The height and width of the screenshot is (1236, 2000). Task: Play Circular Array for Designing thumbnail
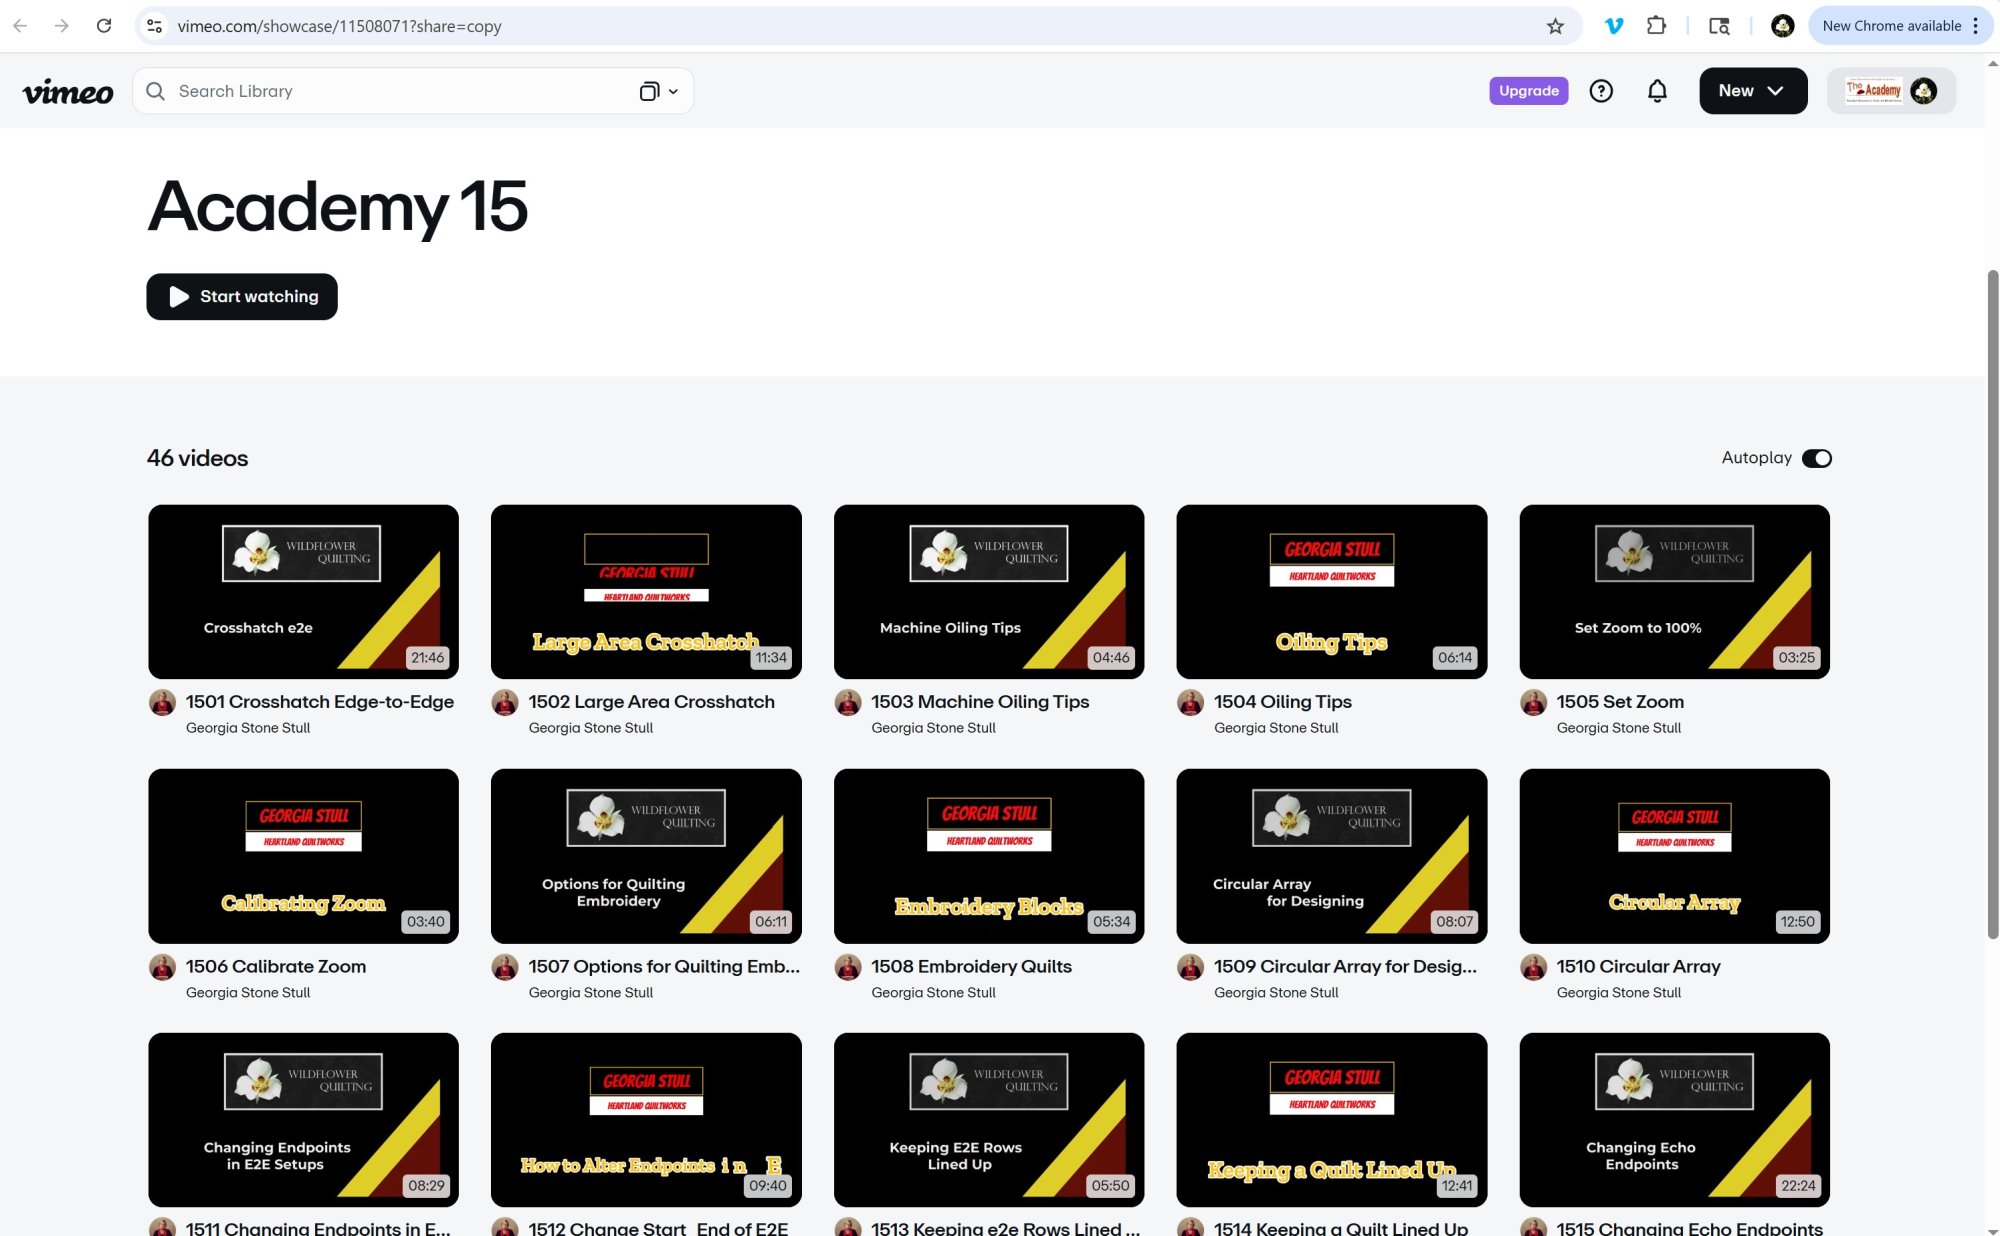pos(1332,856)
